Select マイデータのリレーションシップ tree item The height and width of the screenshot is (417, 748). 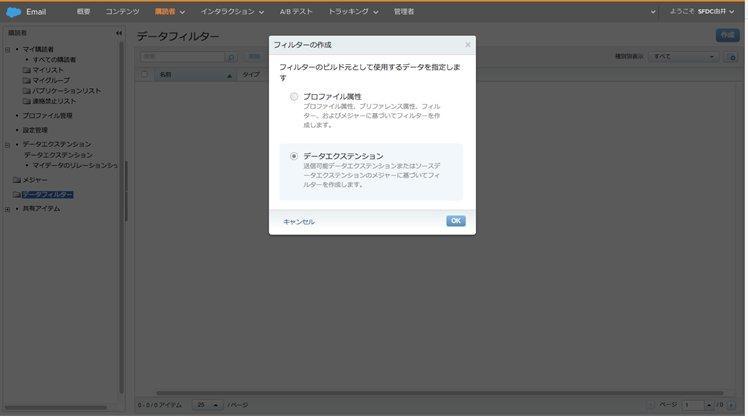click(x=75, y=165)
